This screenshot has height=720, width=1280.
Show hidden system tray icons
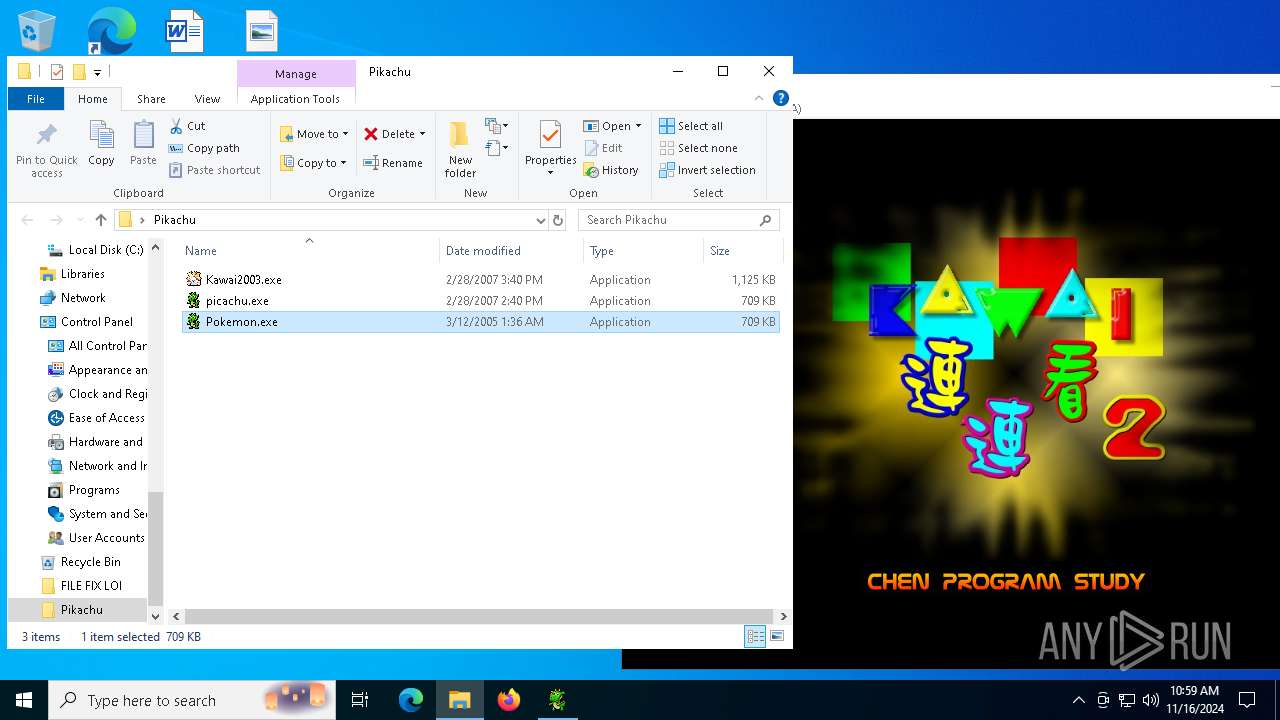coord(1078,700)
